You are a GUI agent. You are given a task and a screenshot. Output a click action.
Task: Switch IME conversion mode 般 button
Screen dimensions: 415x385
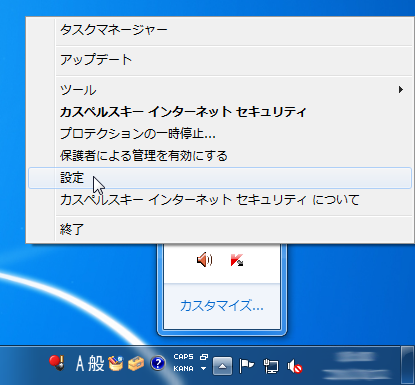point(96,364)
